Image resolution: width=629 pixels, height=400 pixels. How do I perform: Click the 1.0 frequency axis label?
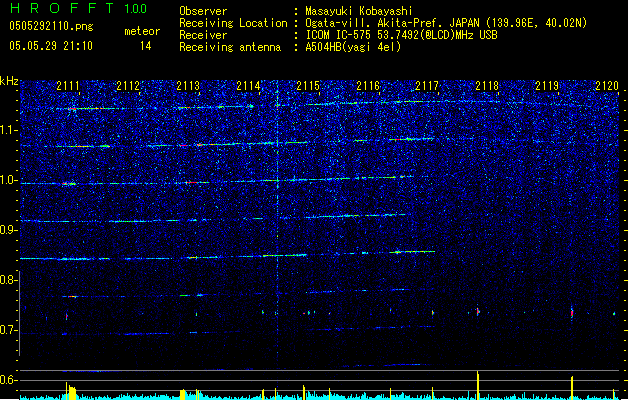click(8, 180)
